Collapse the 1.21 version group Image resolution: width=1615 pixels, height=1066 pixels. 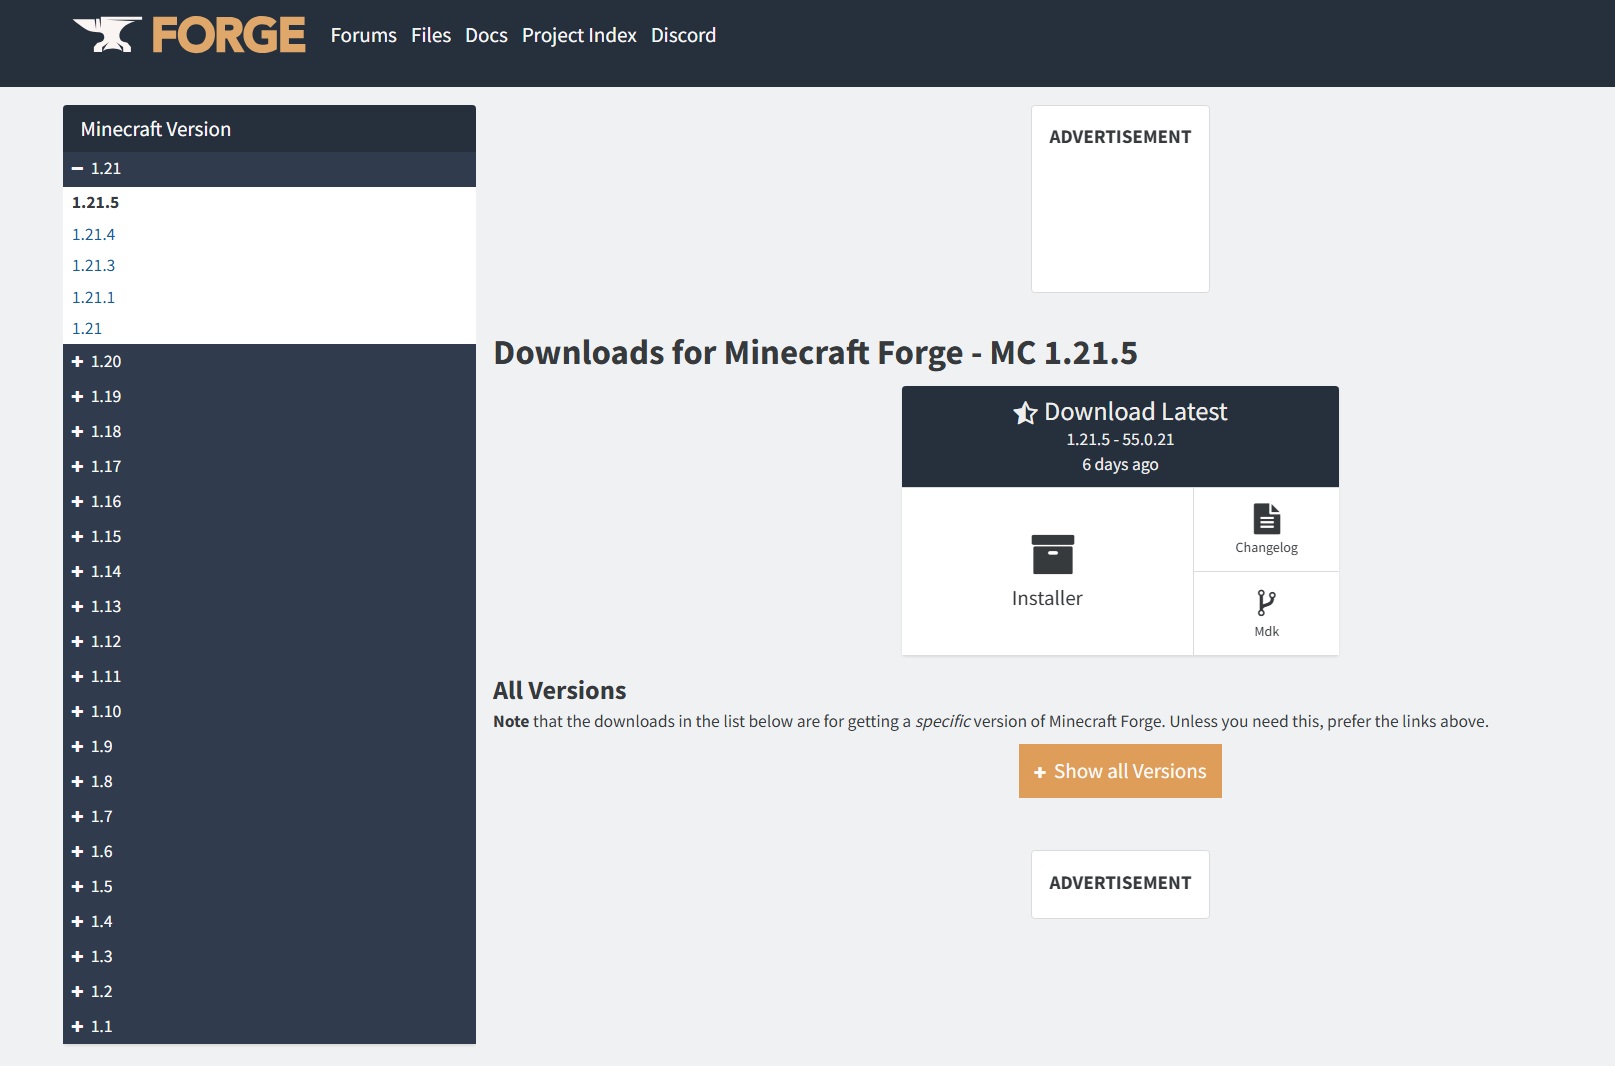[x=269, y=169]
